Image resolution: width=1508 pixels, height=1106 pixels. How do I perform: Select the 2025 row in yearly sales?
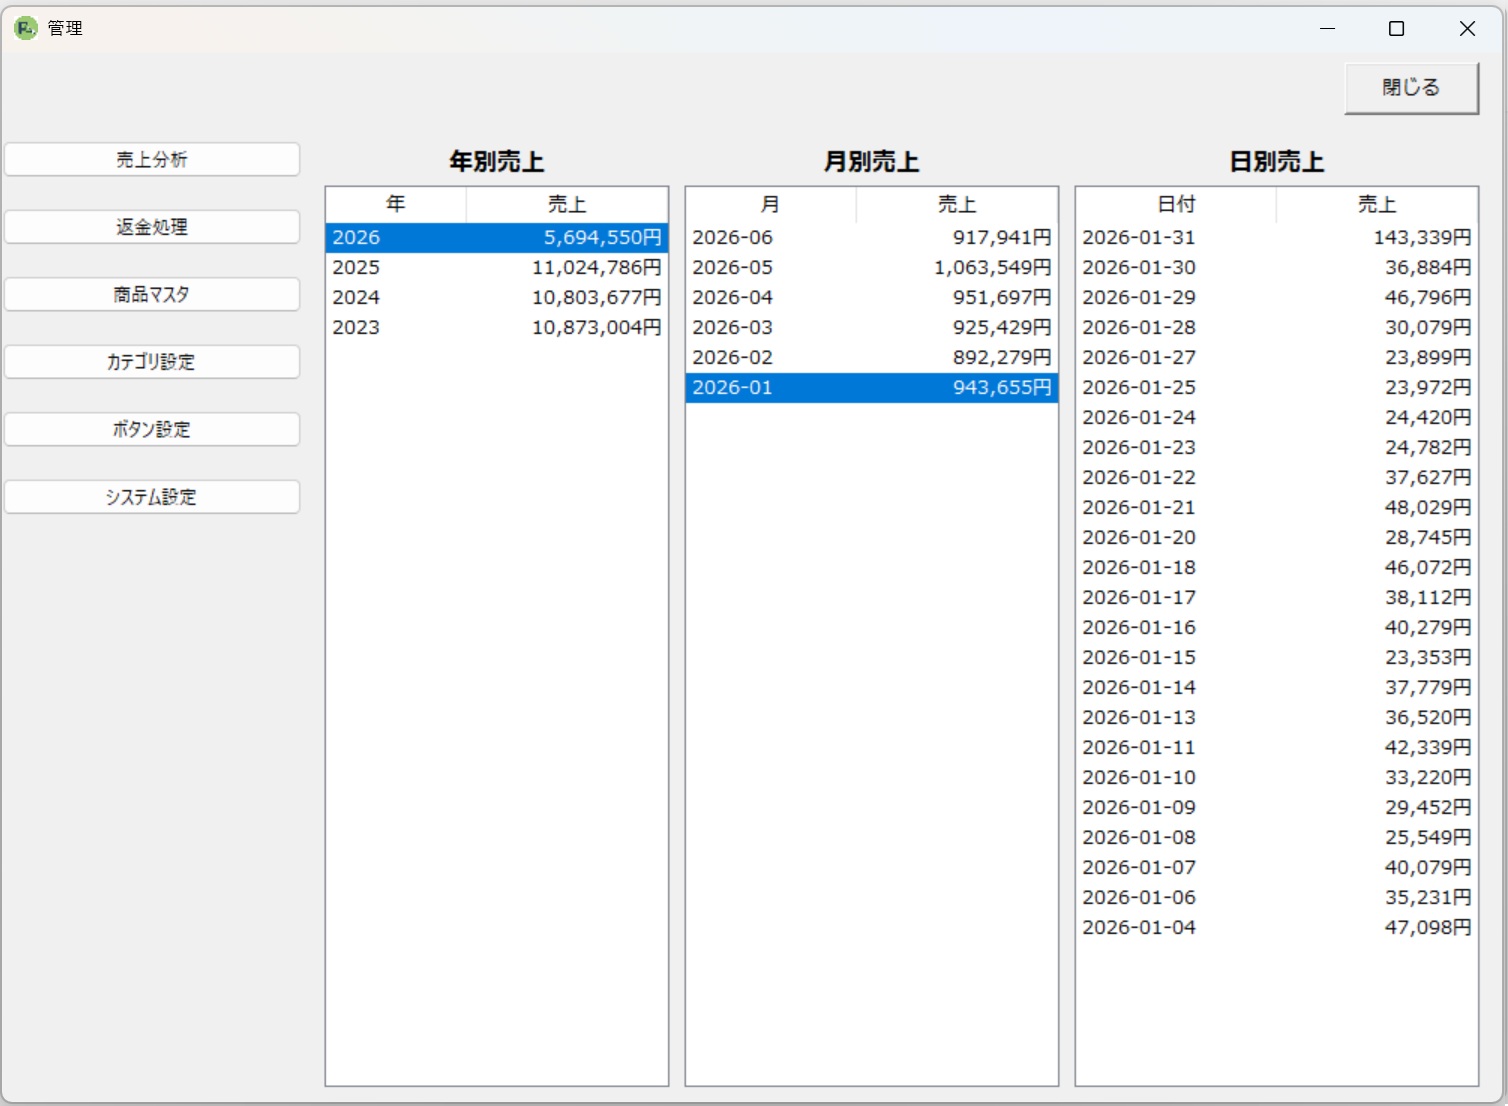pyautogui.click(x=496, y=268)
